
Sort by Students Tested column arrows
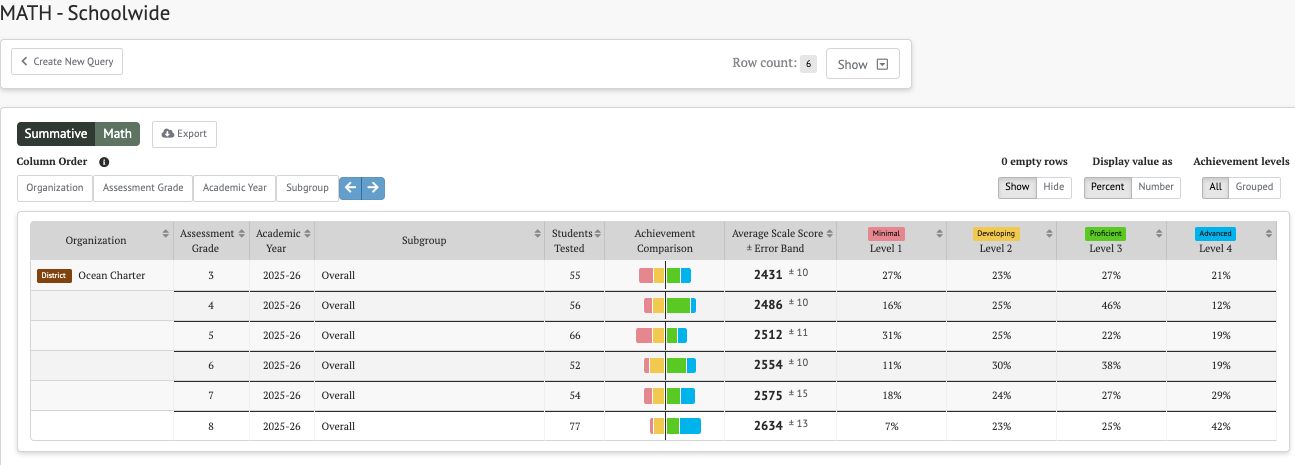600,234
